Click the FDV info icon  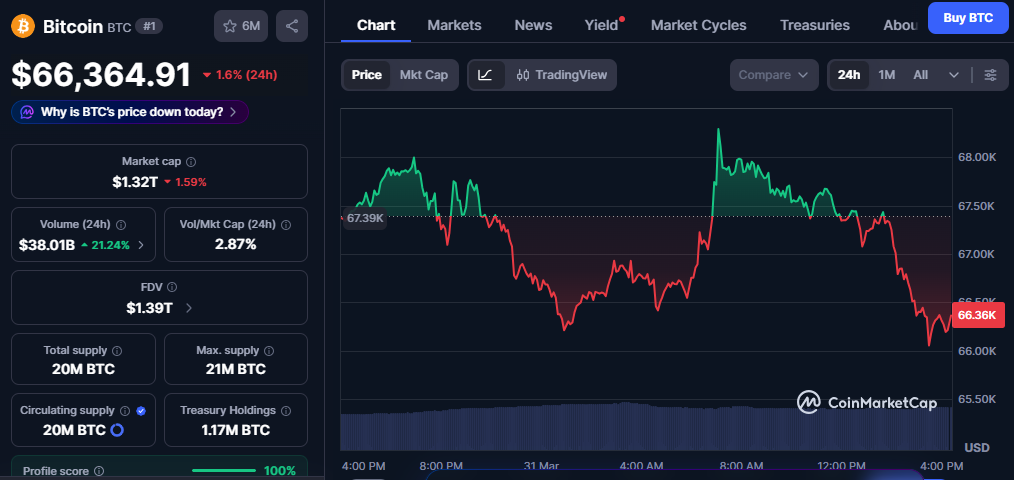pyautogui.click(x=172, y=287)
